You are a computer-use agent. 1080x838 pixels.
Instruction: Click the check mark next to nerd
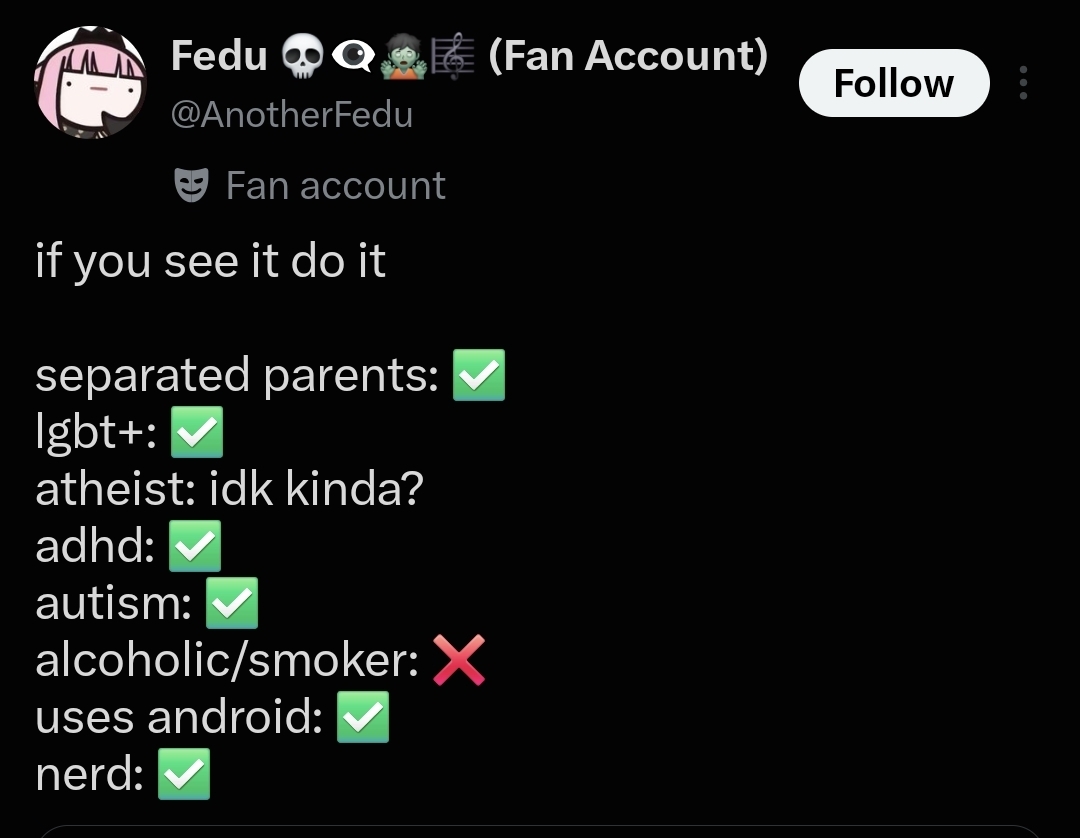pyautogui.click(x=184, y=774)
